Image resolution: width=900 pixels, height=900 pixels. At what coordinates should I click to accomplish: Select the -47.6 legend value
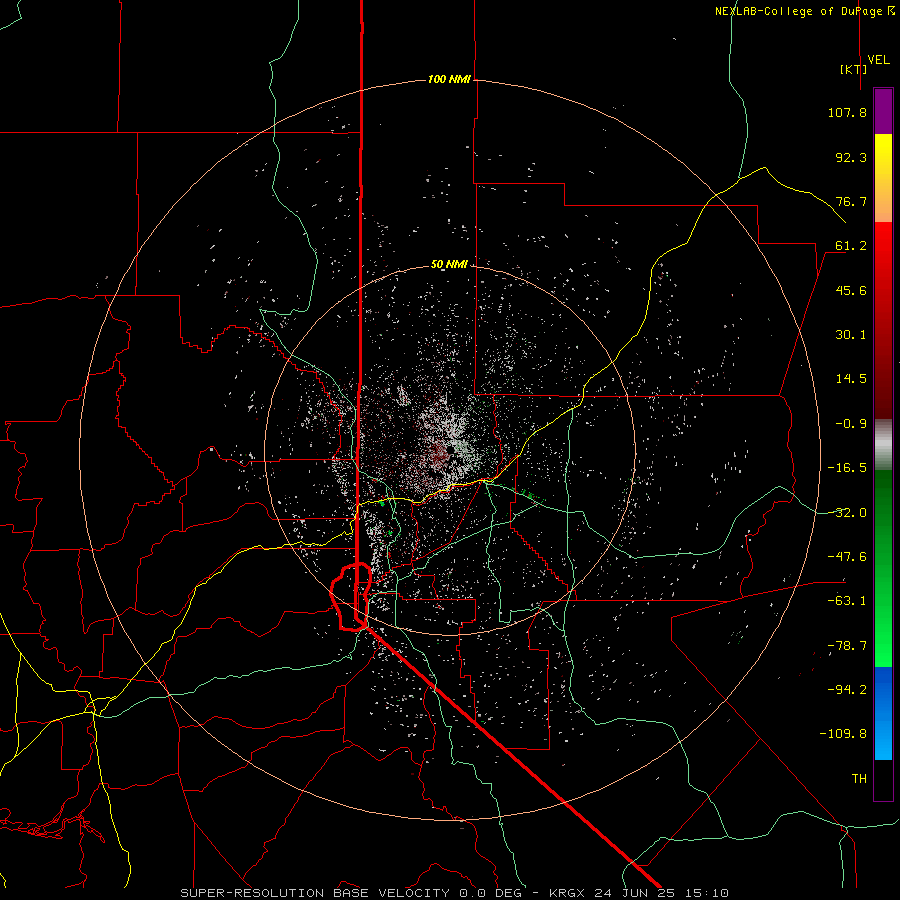(847, 557)
